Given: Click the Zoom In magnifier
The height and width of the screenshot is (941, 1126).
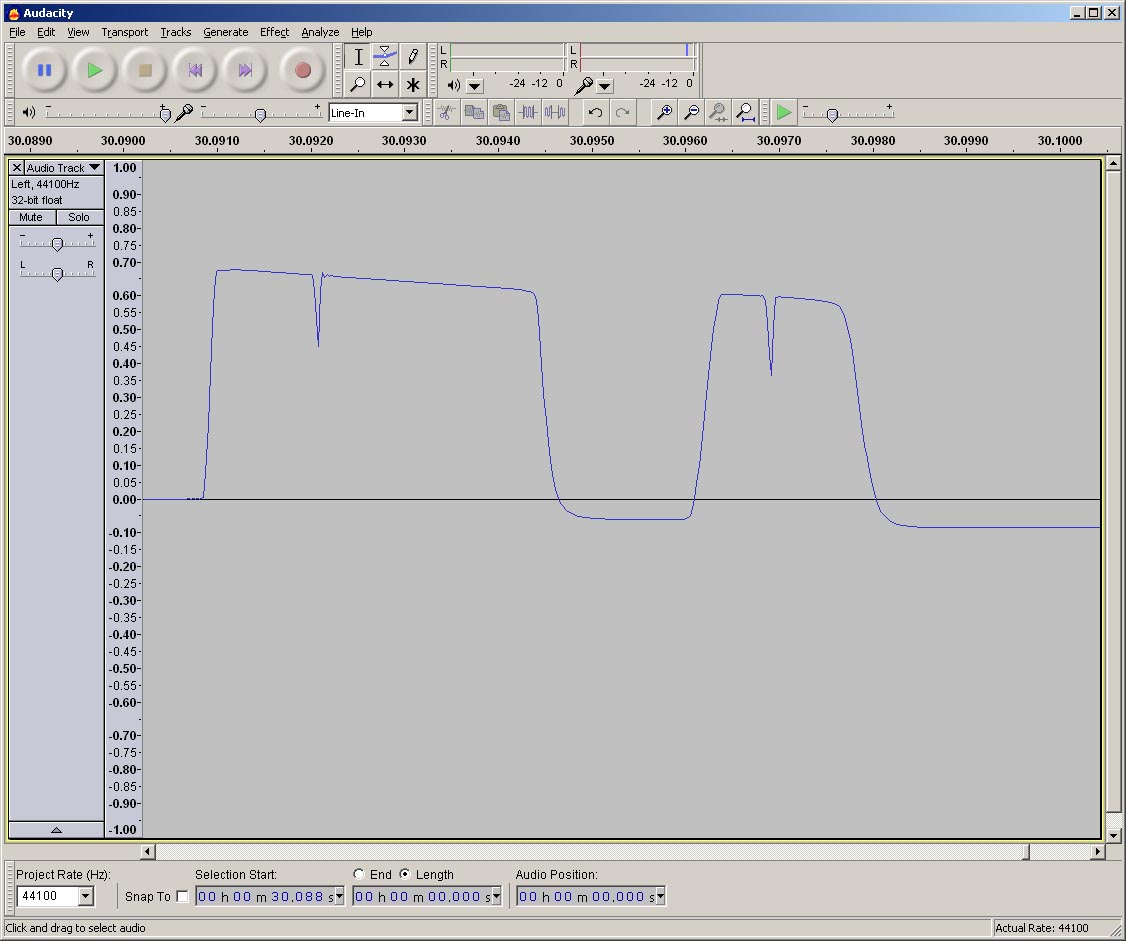Looking at the screenshot, I should [x=664, y=112].
